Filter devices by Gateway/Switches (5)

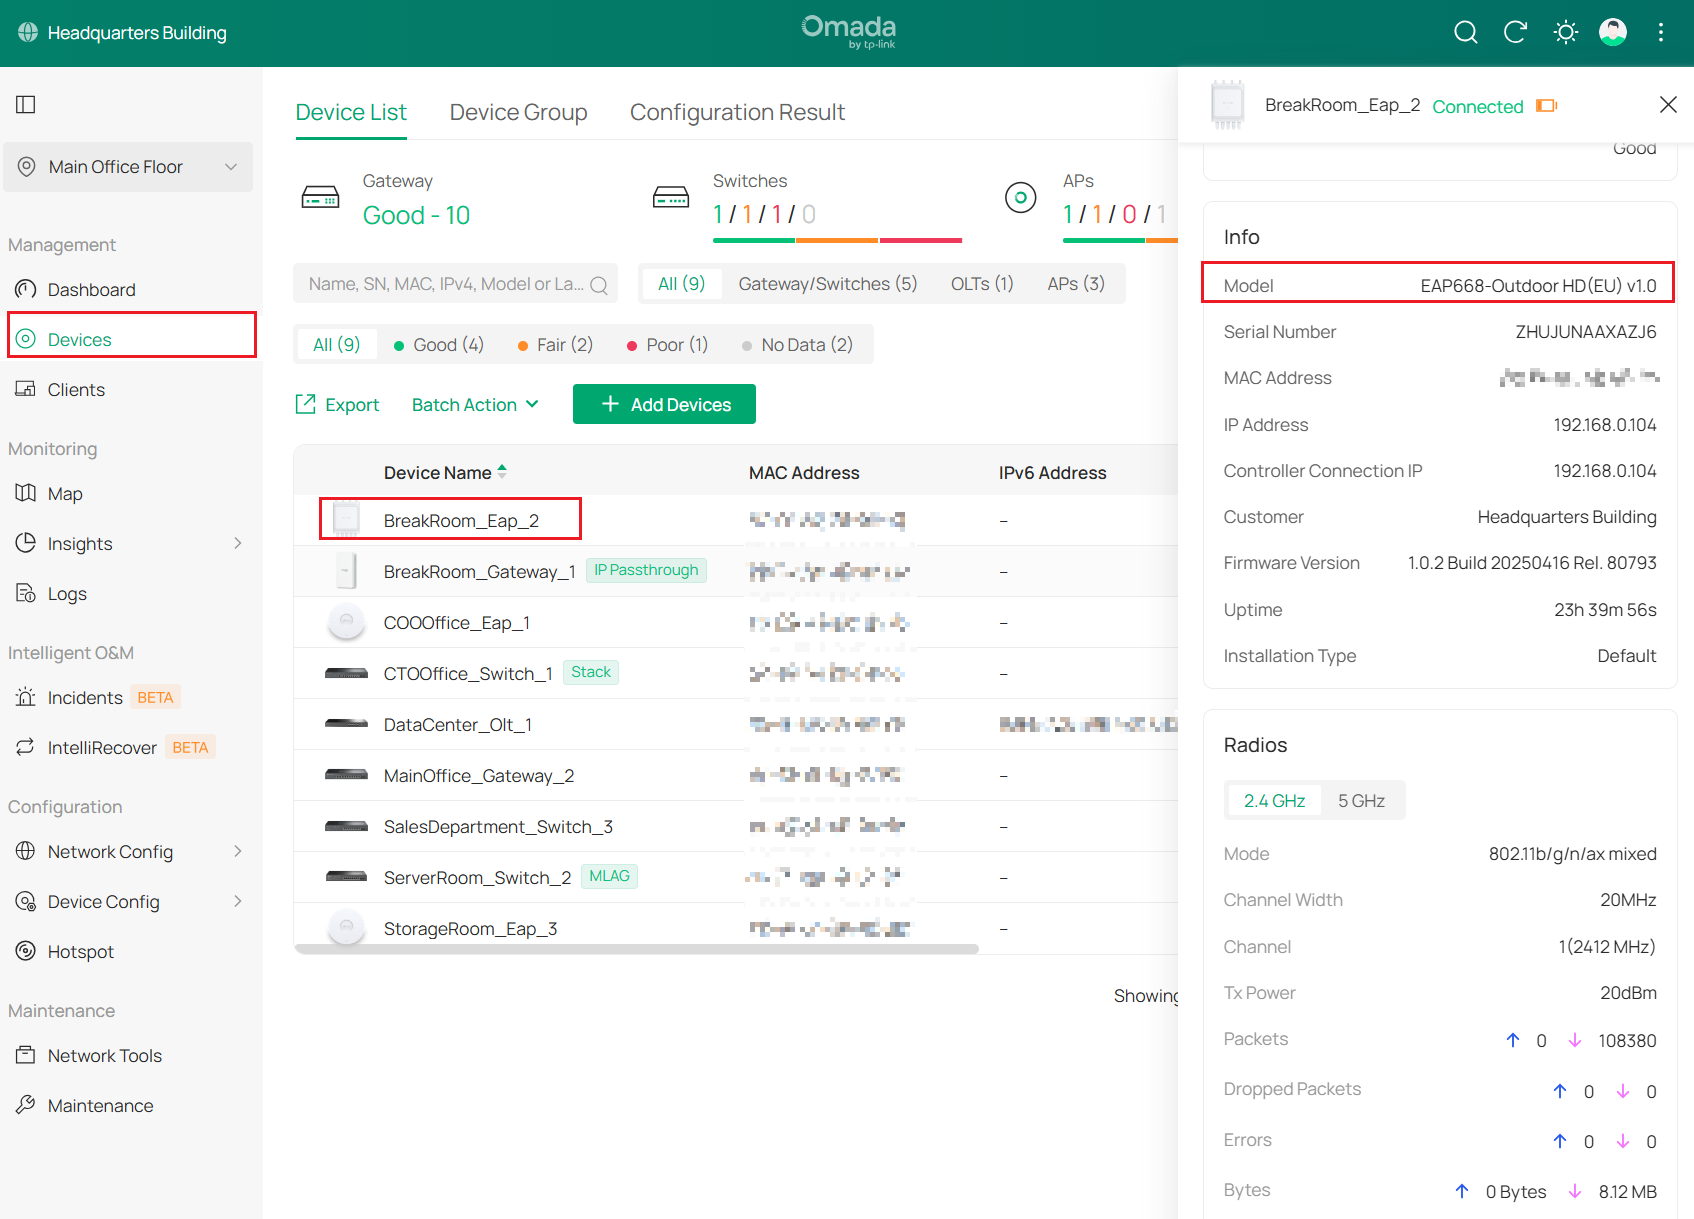827,284
